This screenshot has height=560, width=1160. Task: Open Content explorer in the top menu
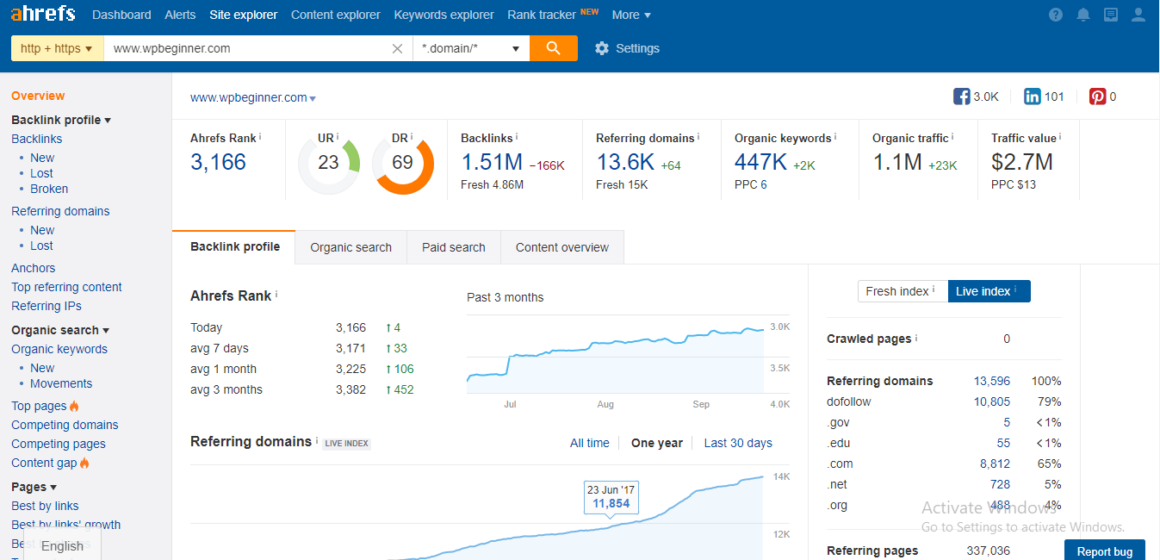tap(335, 15)
